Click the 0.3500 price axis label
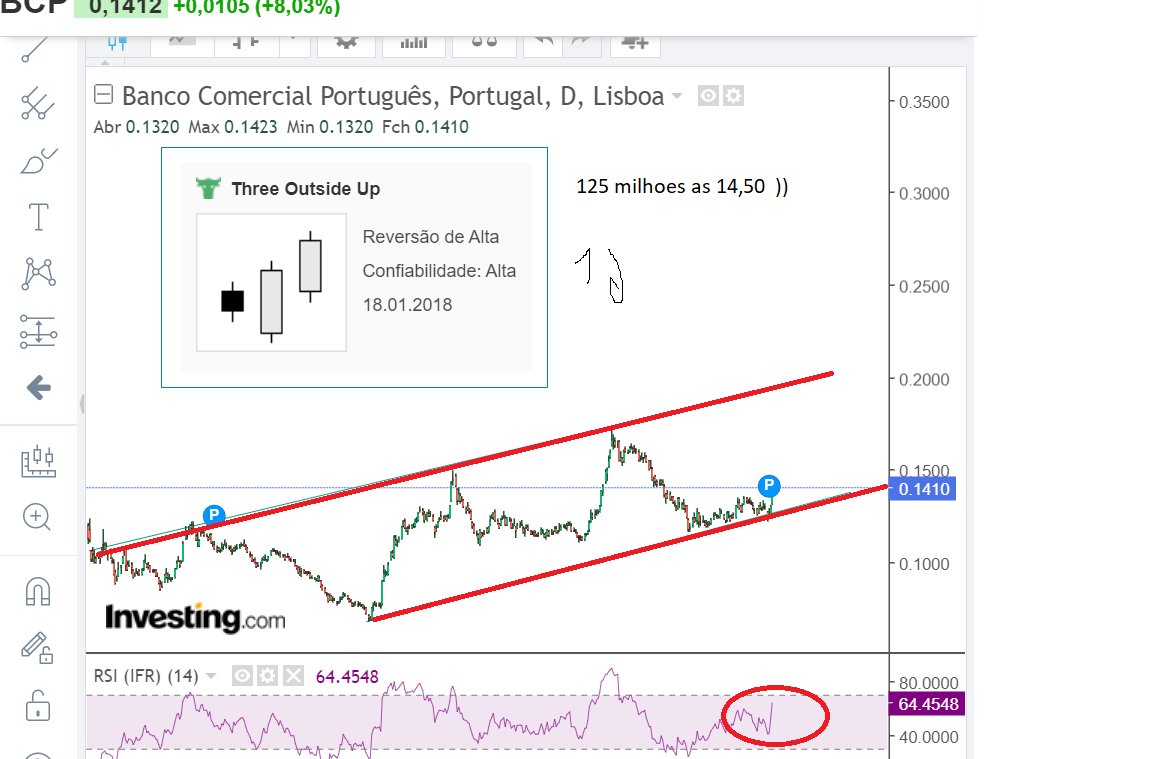1152x759 pixels. 924,102
